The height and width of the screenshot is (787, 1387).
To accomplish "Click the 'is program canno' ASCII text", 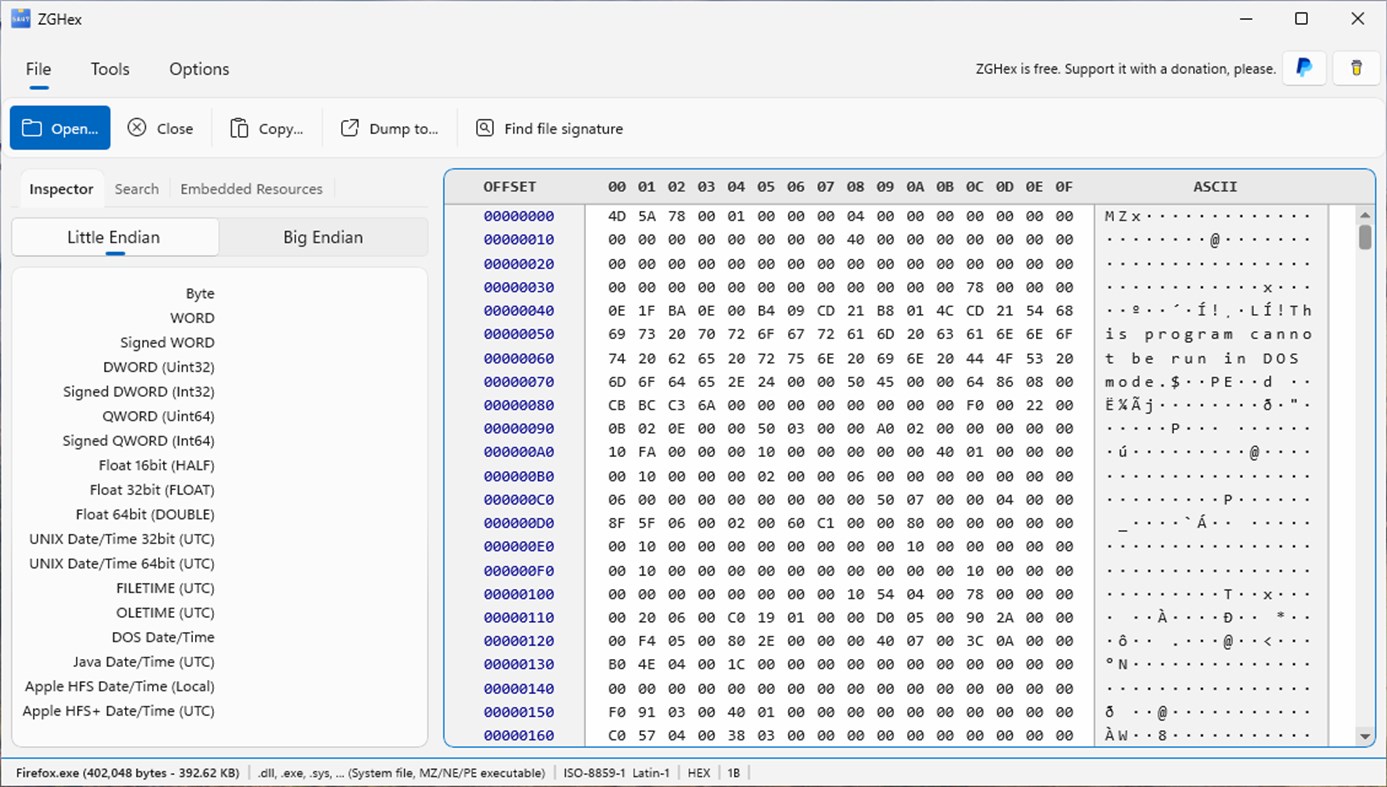I will (x=1208, y=335).
